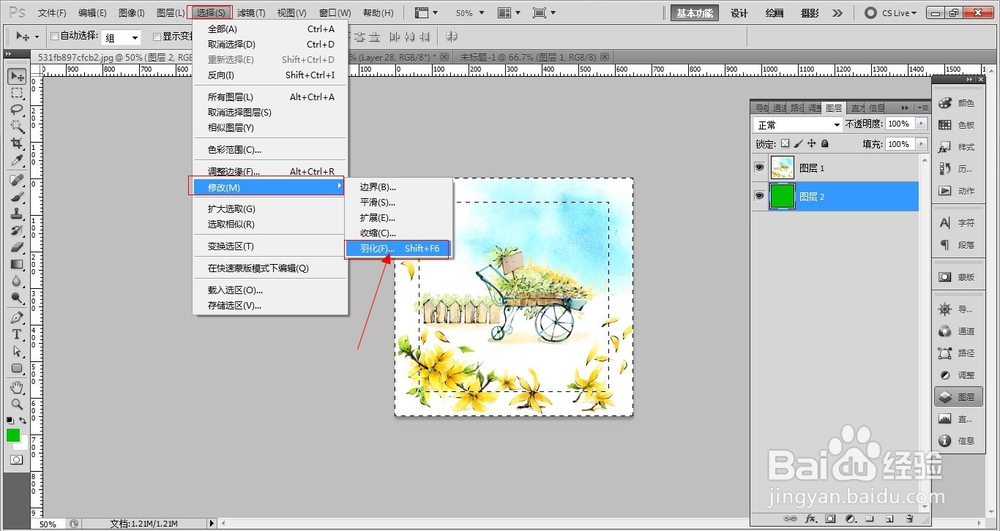Hide 图层 1 with eye icon
Viewport: 1000px width, 531px height.
pos(759,168)
